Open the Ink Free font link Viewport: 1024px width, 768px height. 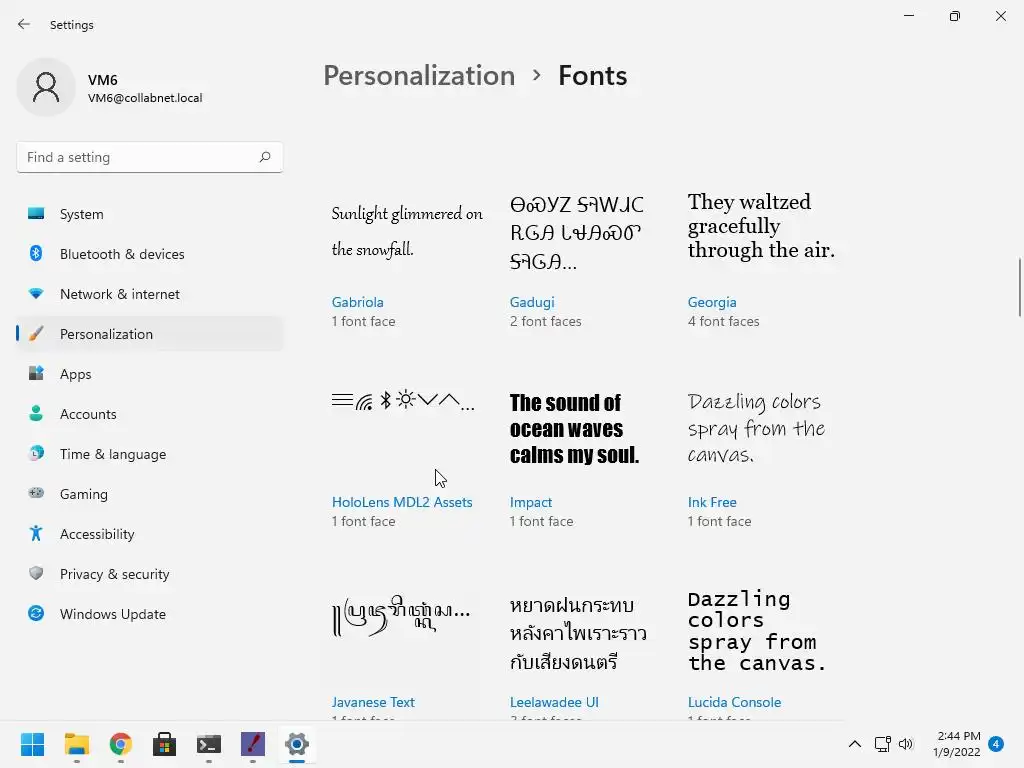pos(712,502)
